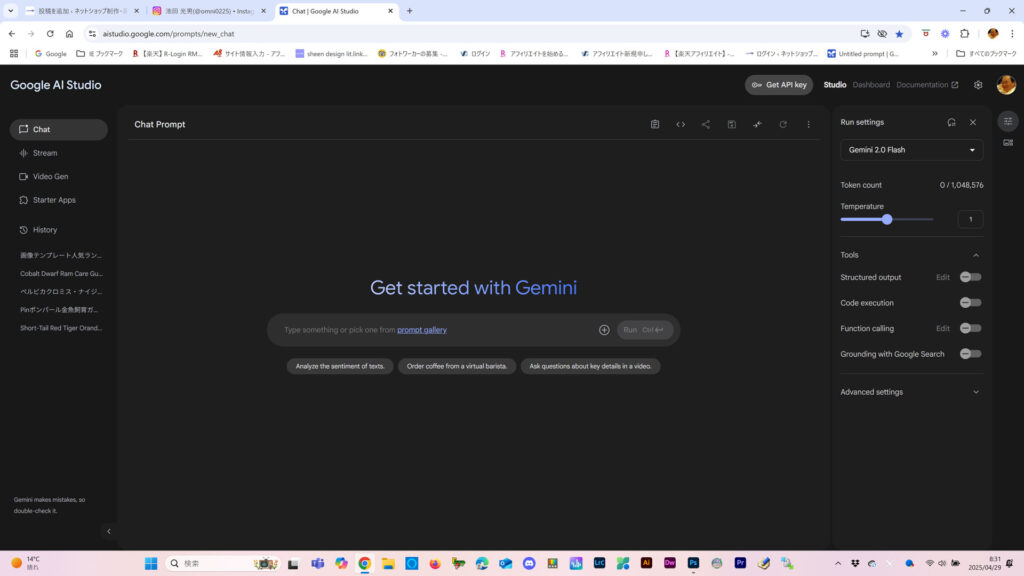1024x576 pixels.
Task: Click the Get API key button
Action: 779,85
